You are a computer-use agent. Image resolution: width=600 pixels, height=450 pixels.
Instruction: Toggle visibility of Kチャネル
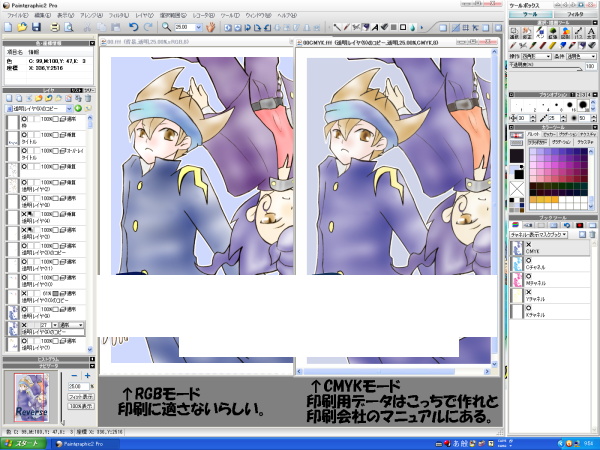pos(529,308)
